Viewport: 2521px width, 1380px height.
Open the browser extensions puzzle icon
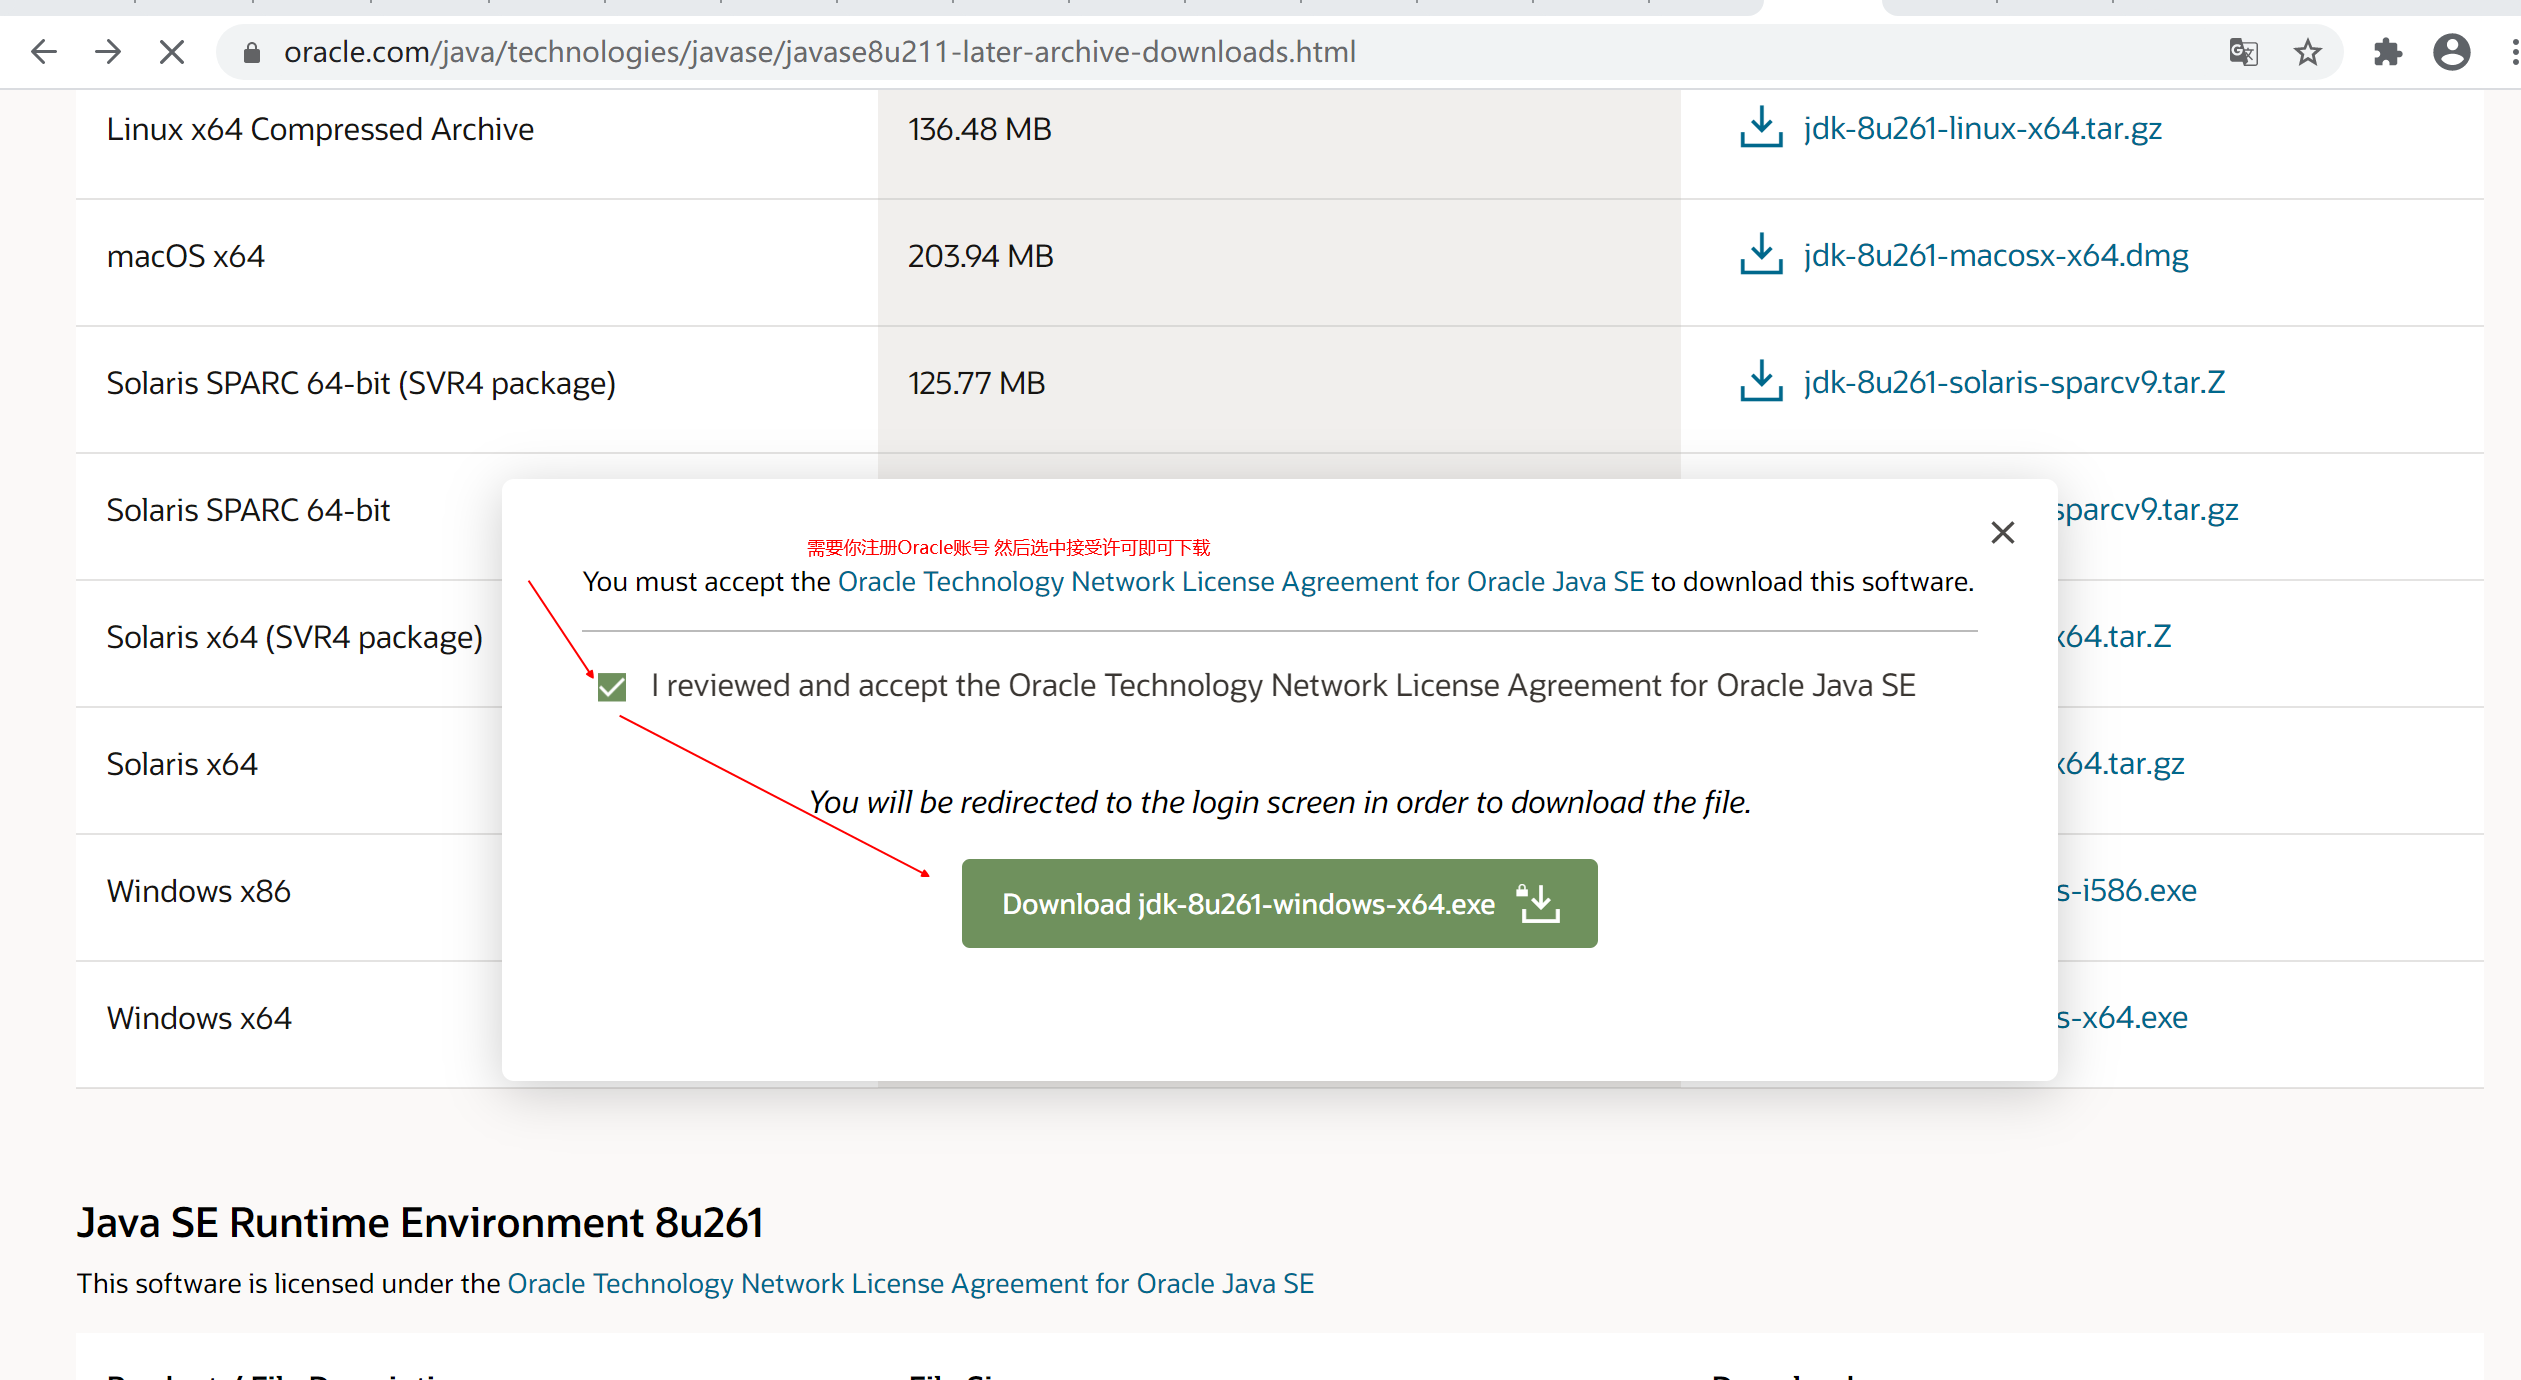[x=2387, y=52]
